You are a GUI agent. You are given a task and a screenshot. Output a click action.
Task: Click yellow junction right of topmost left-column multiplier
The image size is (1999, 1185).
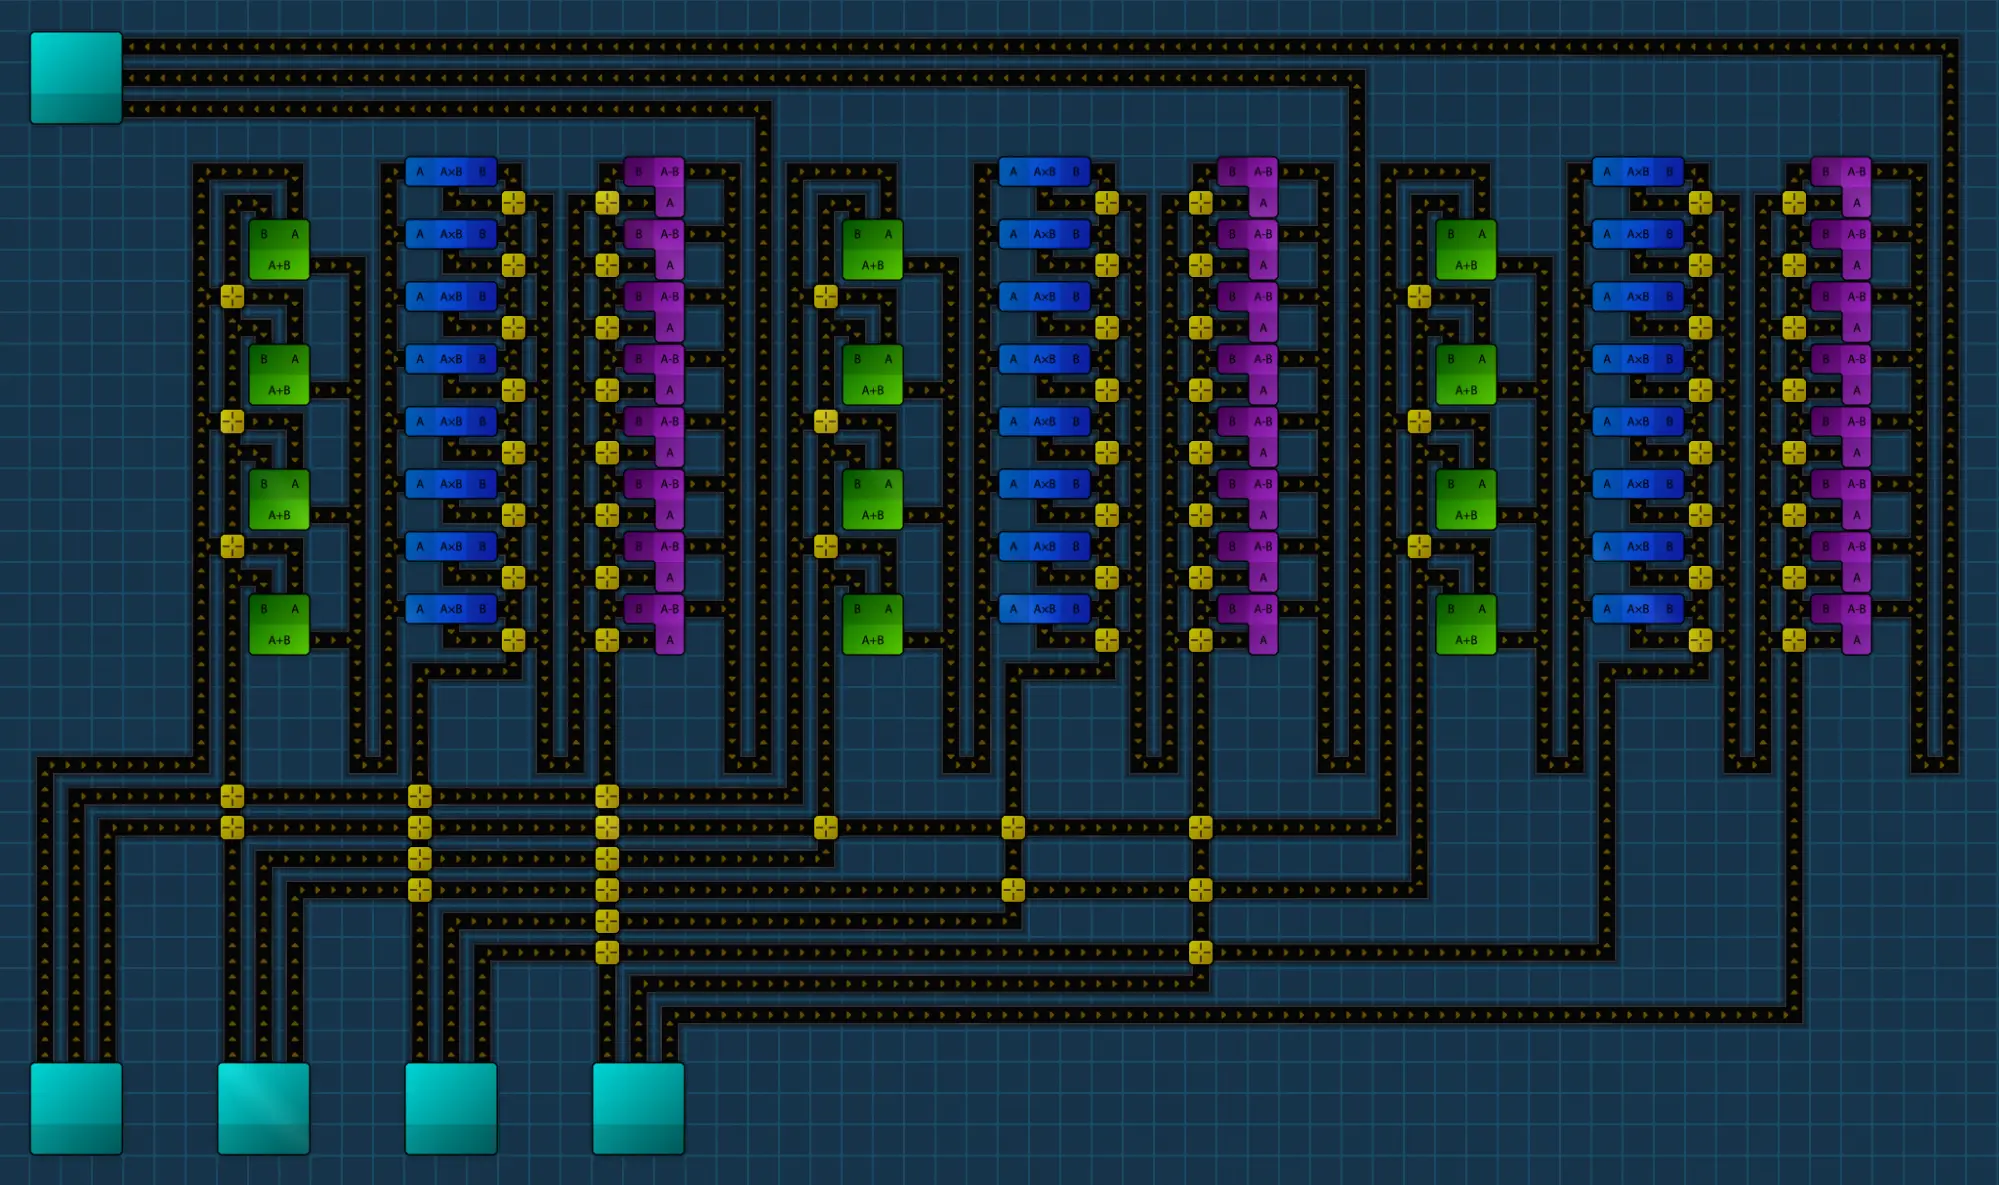pos(513,203)
